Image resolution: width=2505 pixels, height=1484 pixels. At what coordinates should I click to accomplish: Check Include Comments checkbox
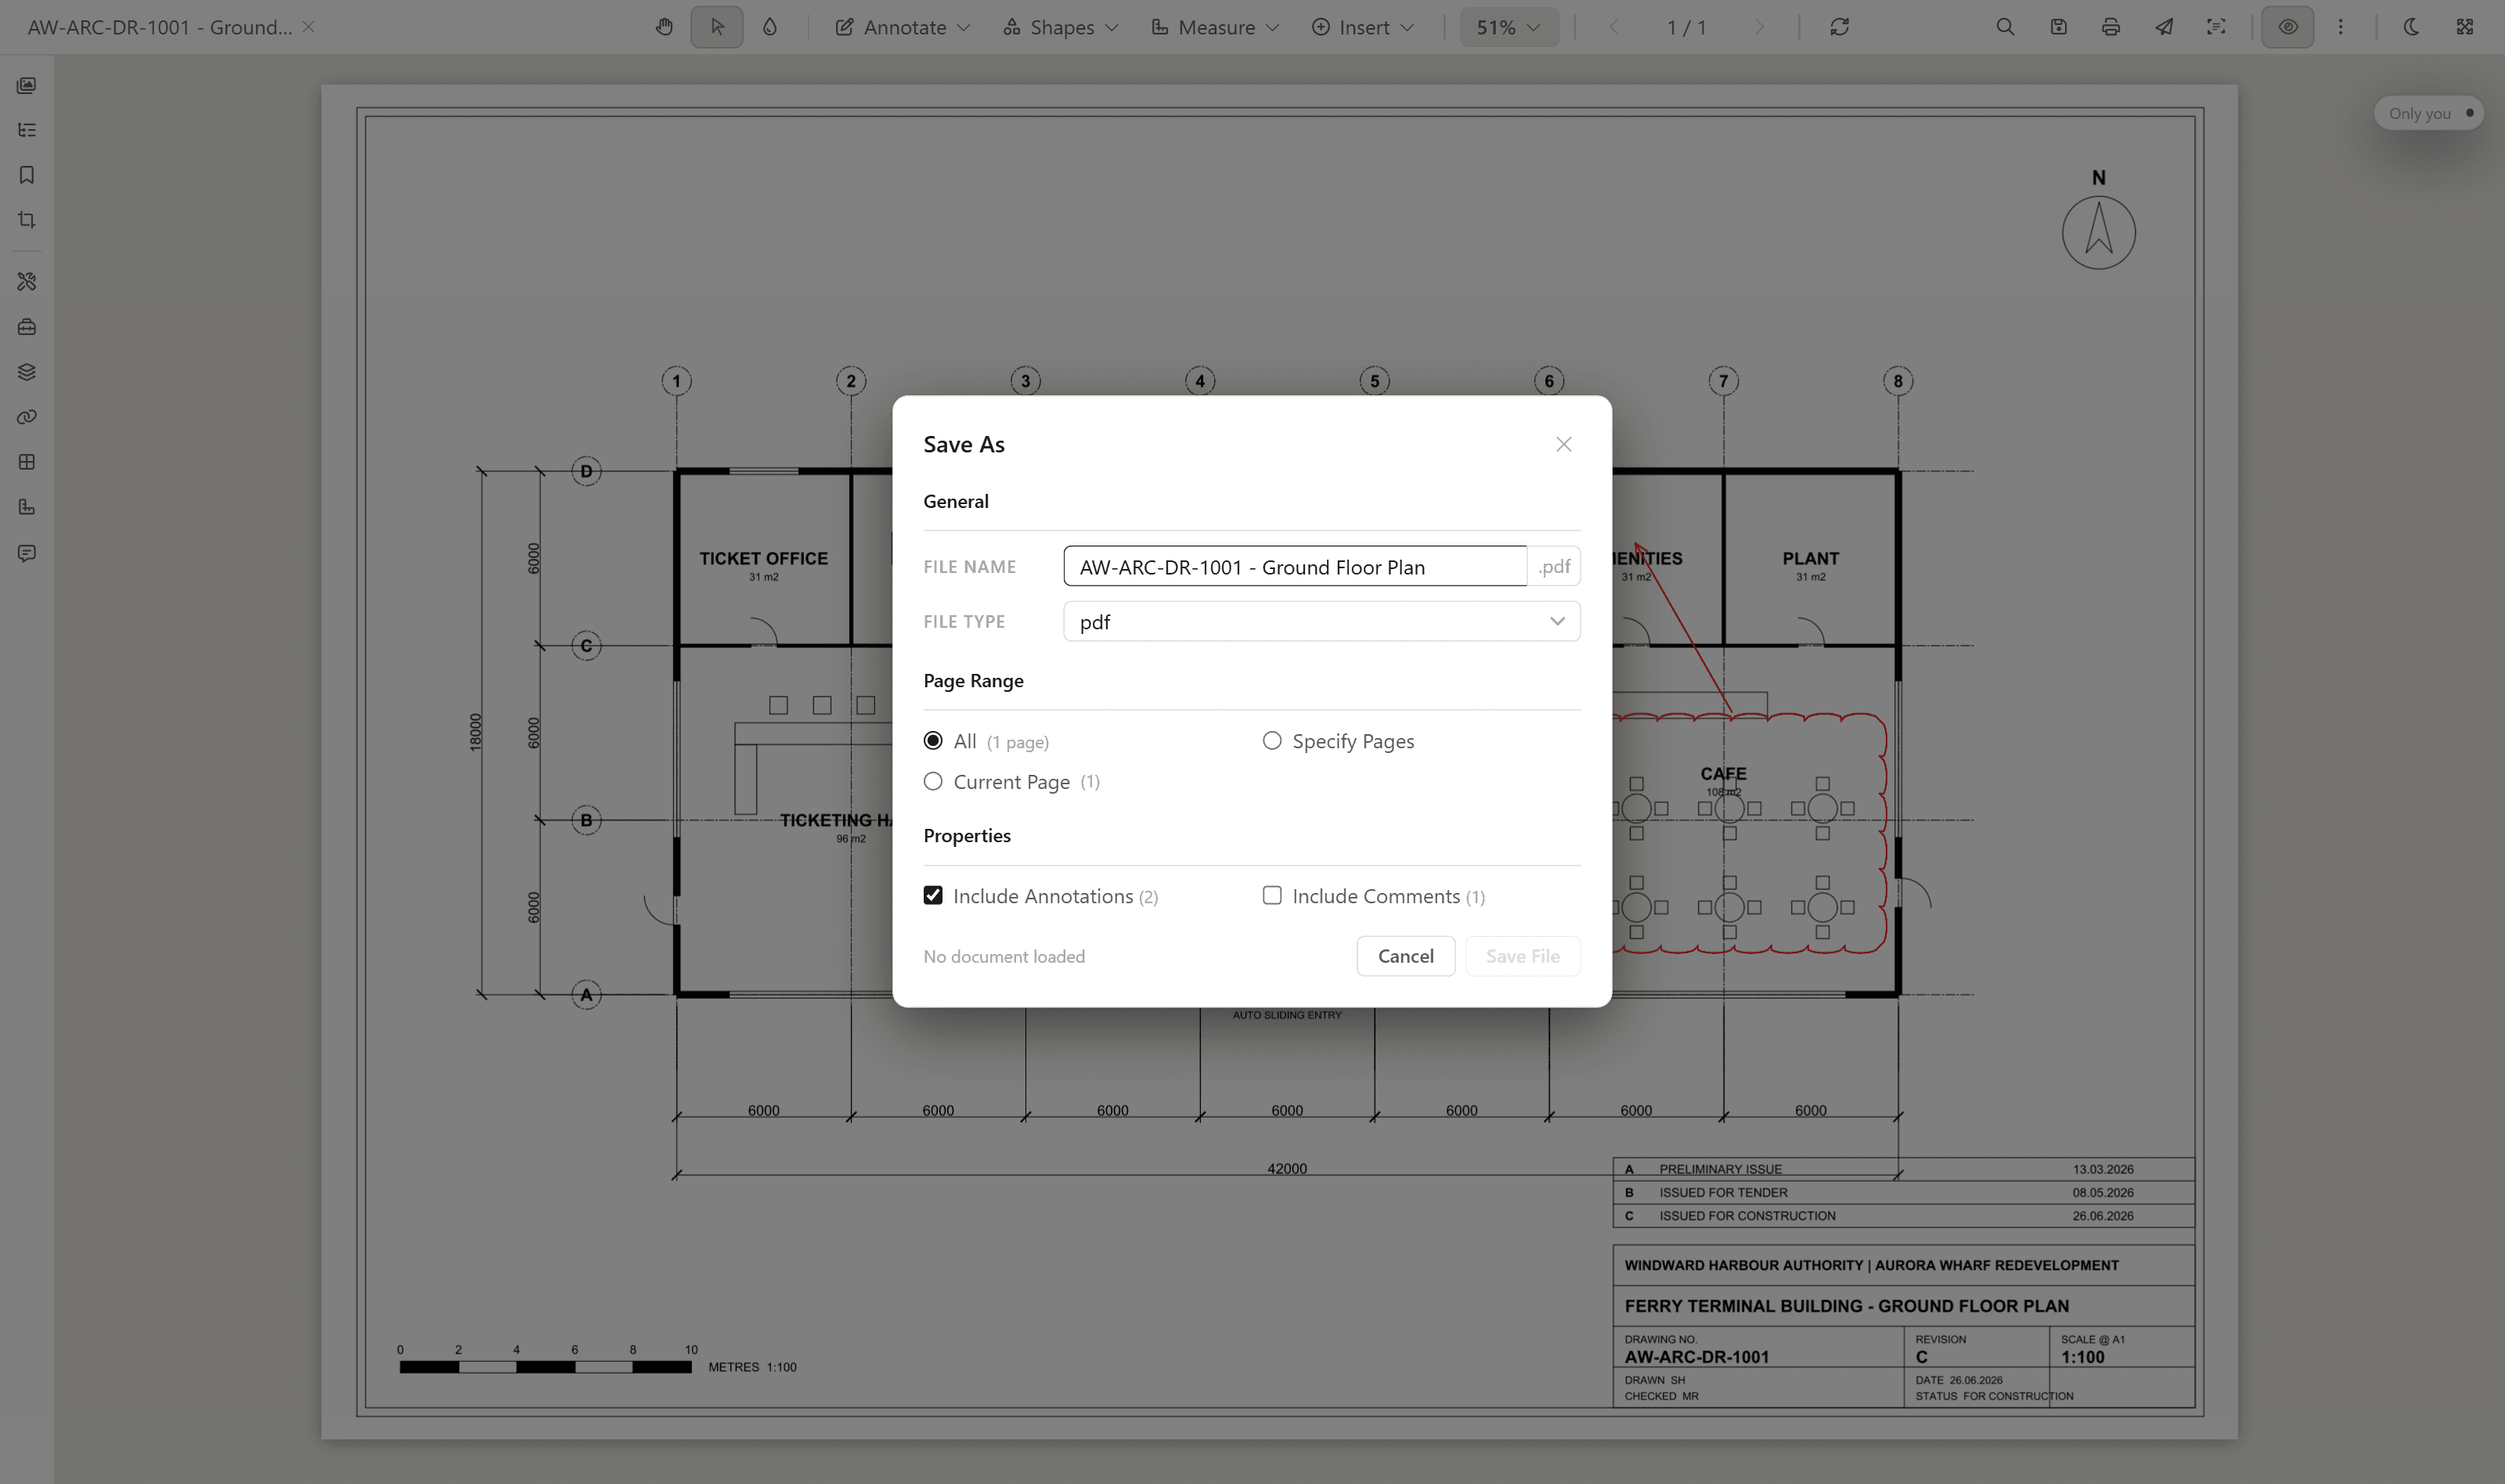(x=1272, y=896)
